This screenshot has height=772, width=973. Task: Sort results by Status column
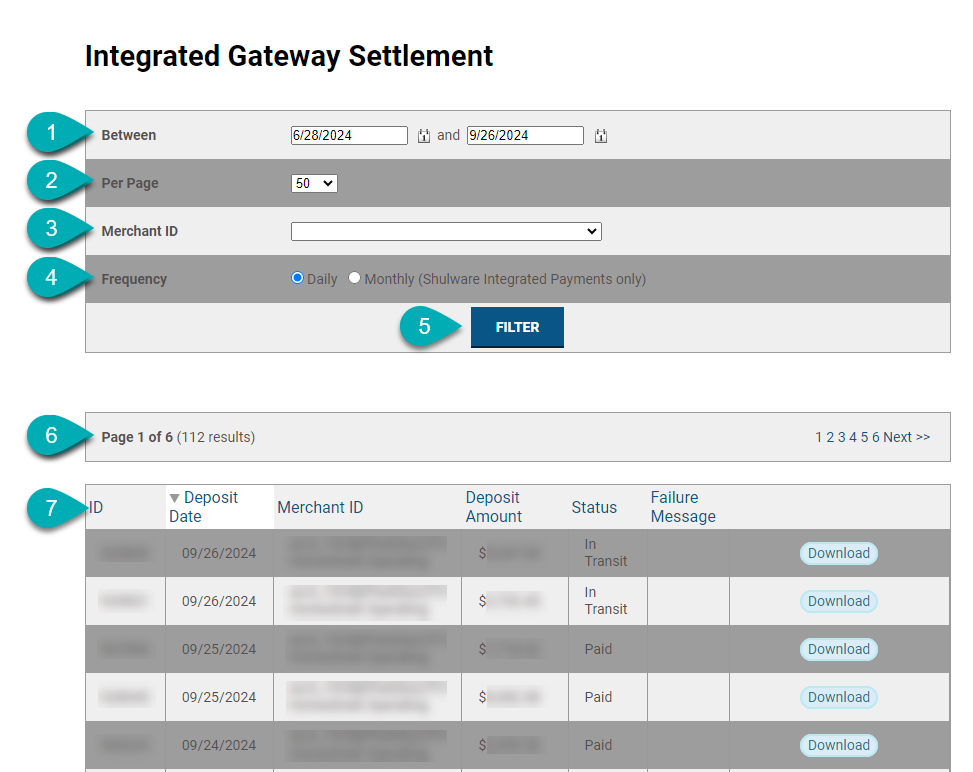coord(594,507)
